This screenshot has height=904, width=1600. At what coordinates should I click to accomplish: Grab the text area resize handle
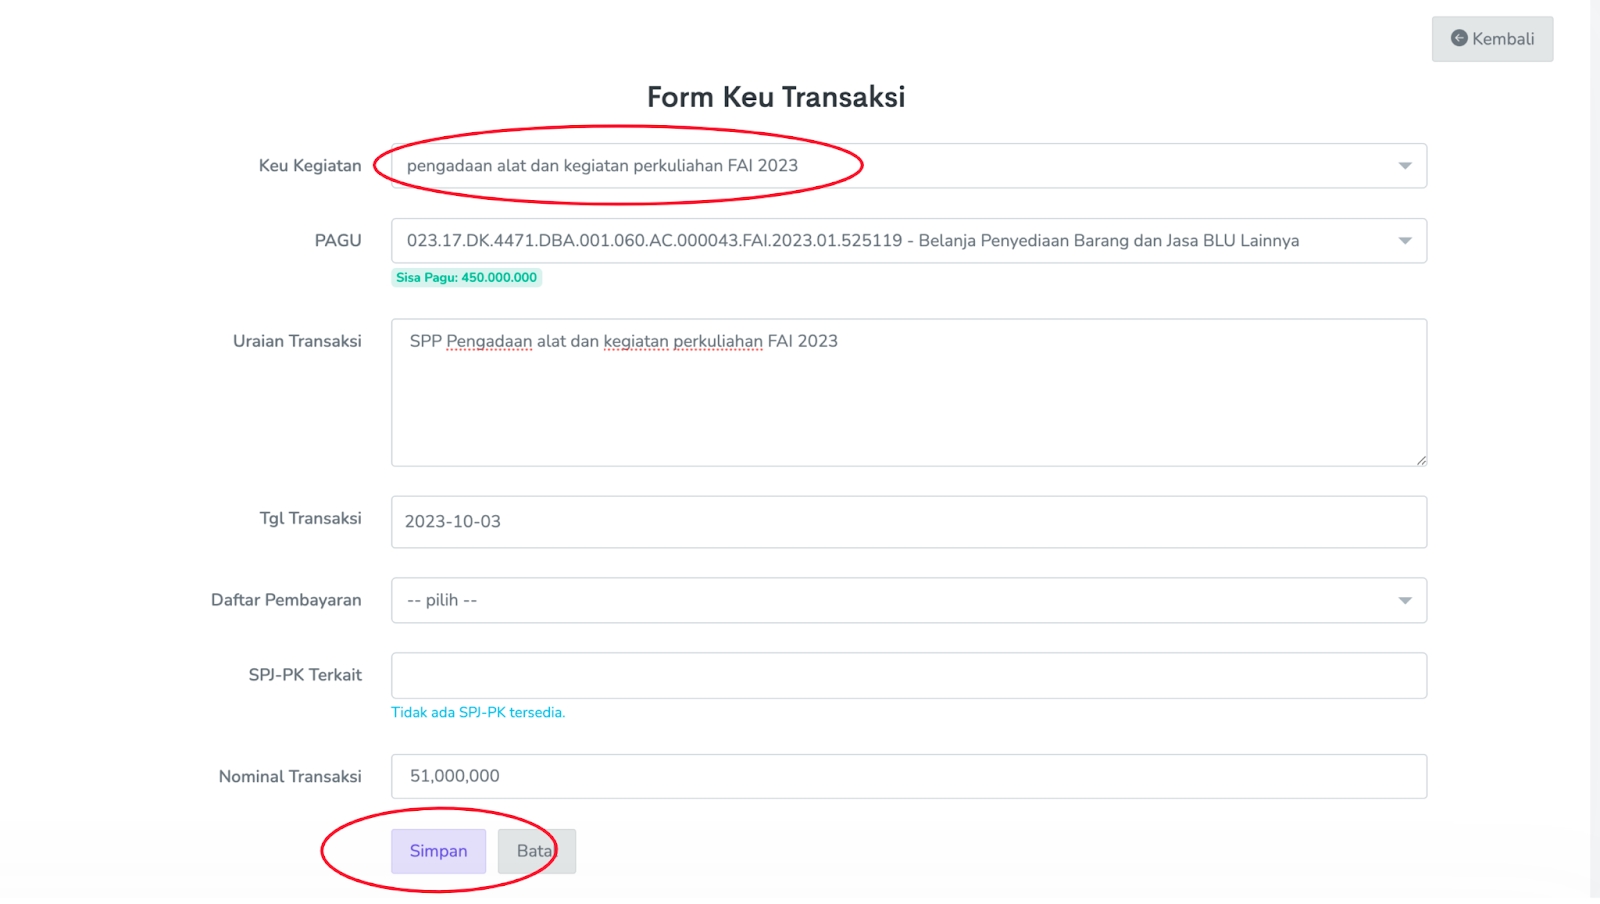point(1421,460)
